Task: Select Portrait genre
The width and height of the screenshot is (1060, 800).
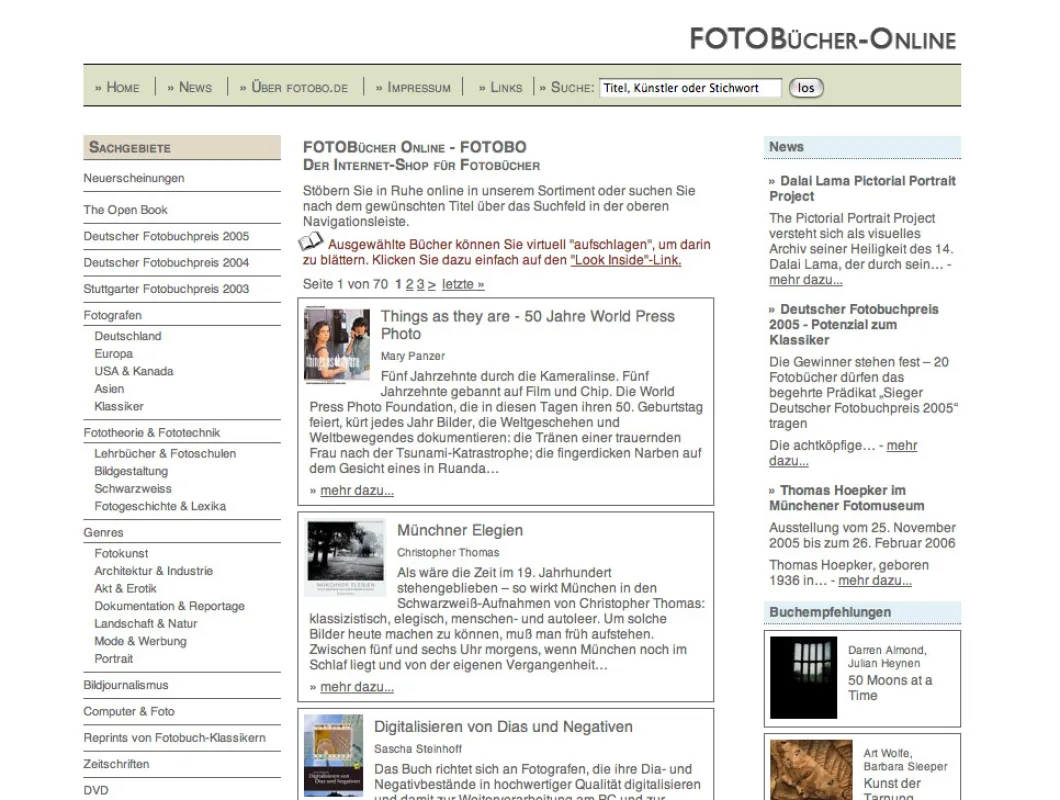Action: pos(114,659)
